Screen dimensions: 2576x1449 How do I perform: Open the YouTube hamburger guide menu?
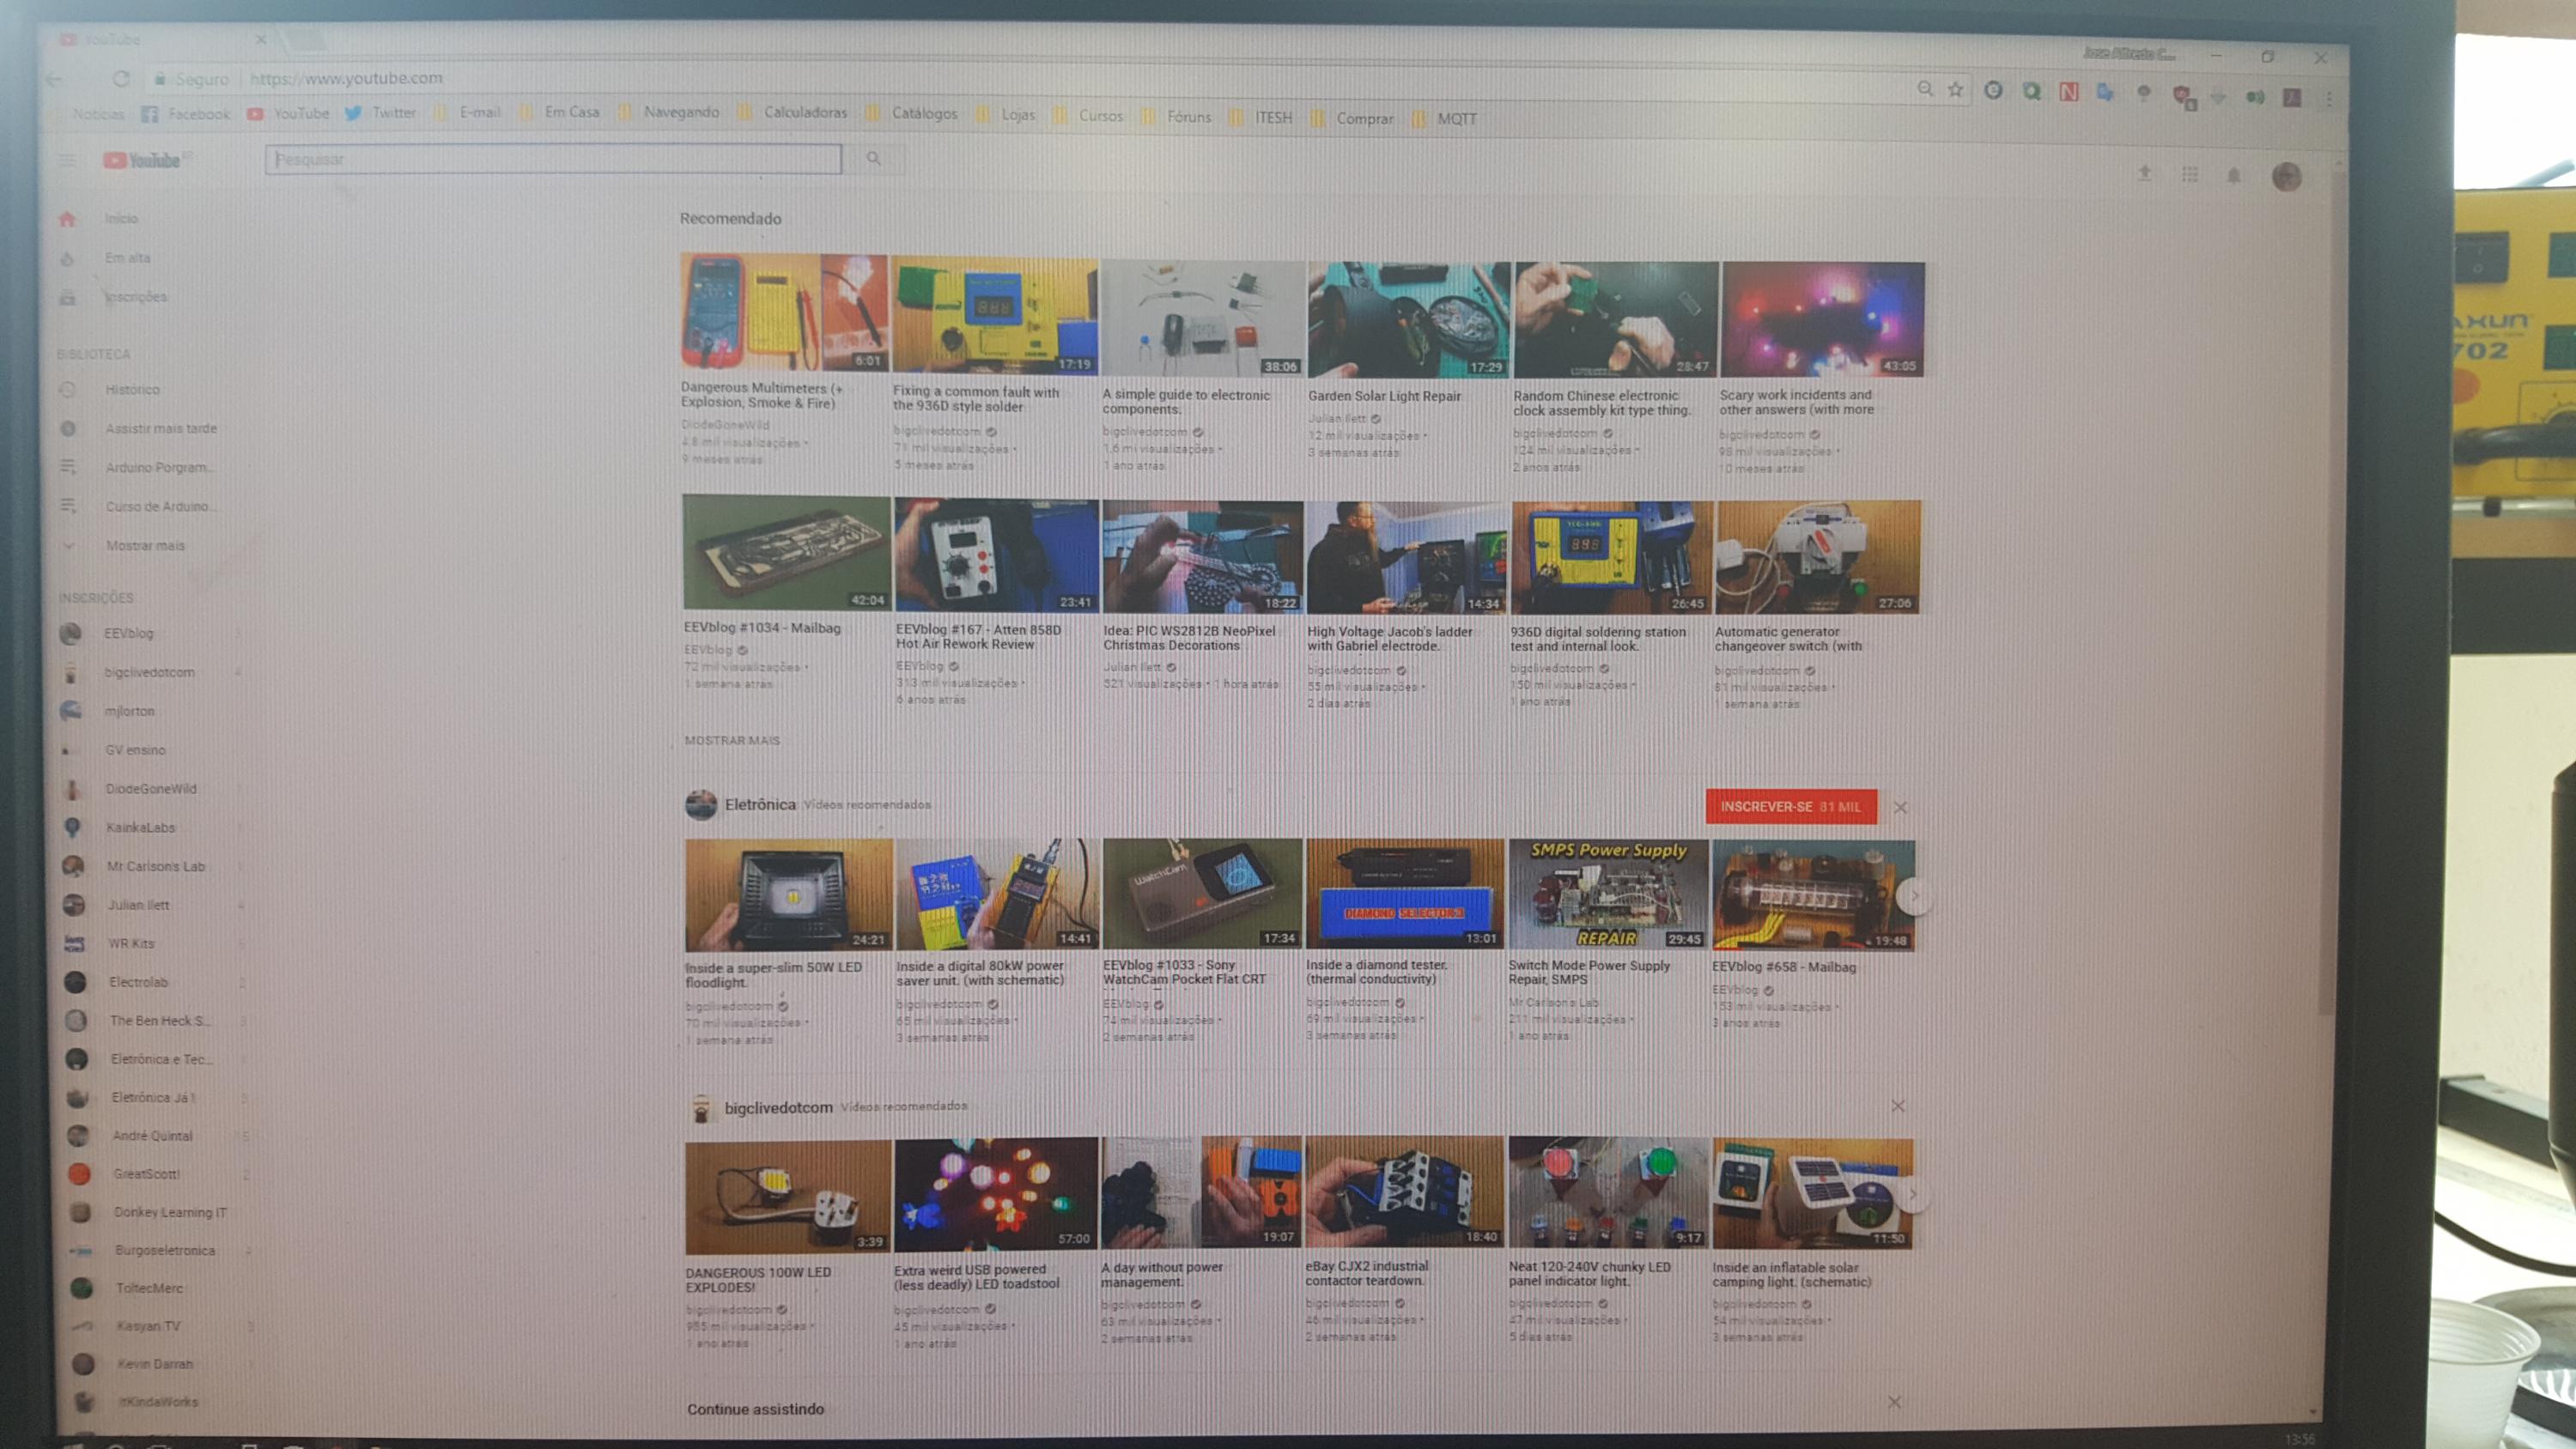tap(67, 161)
